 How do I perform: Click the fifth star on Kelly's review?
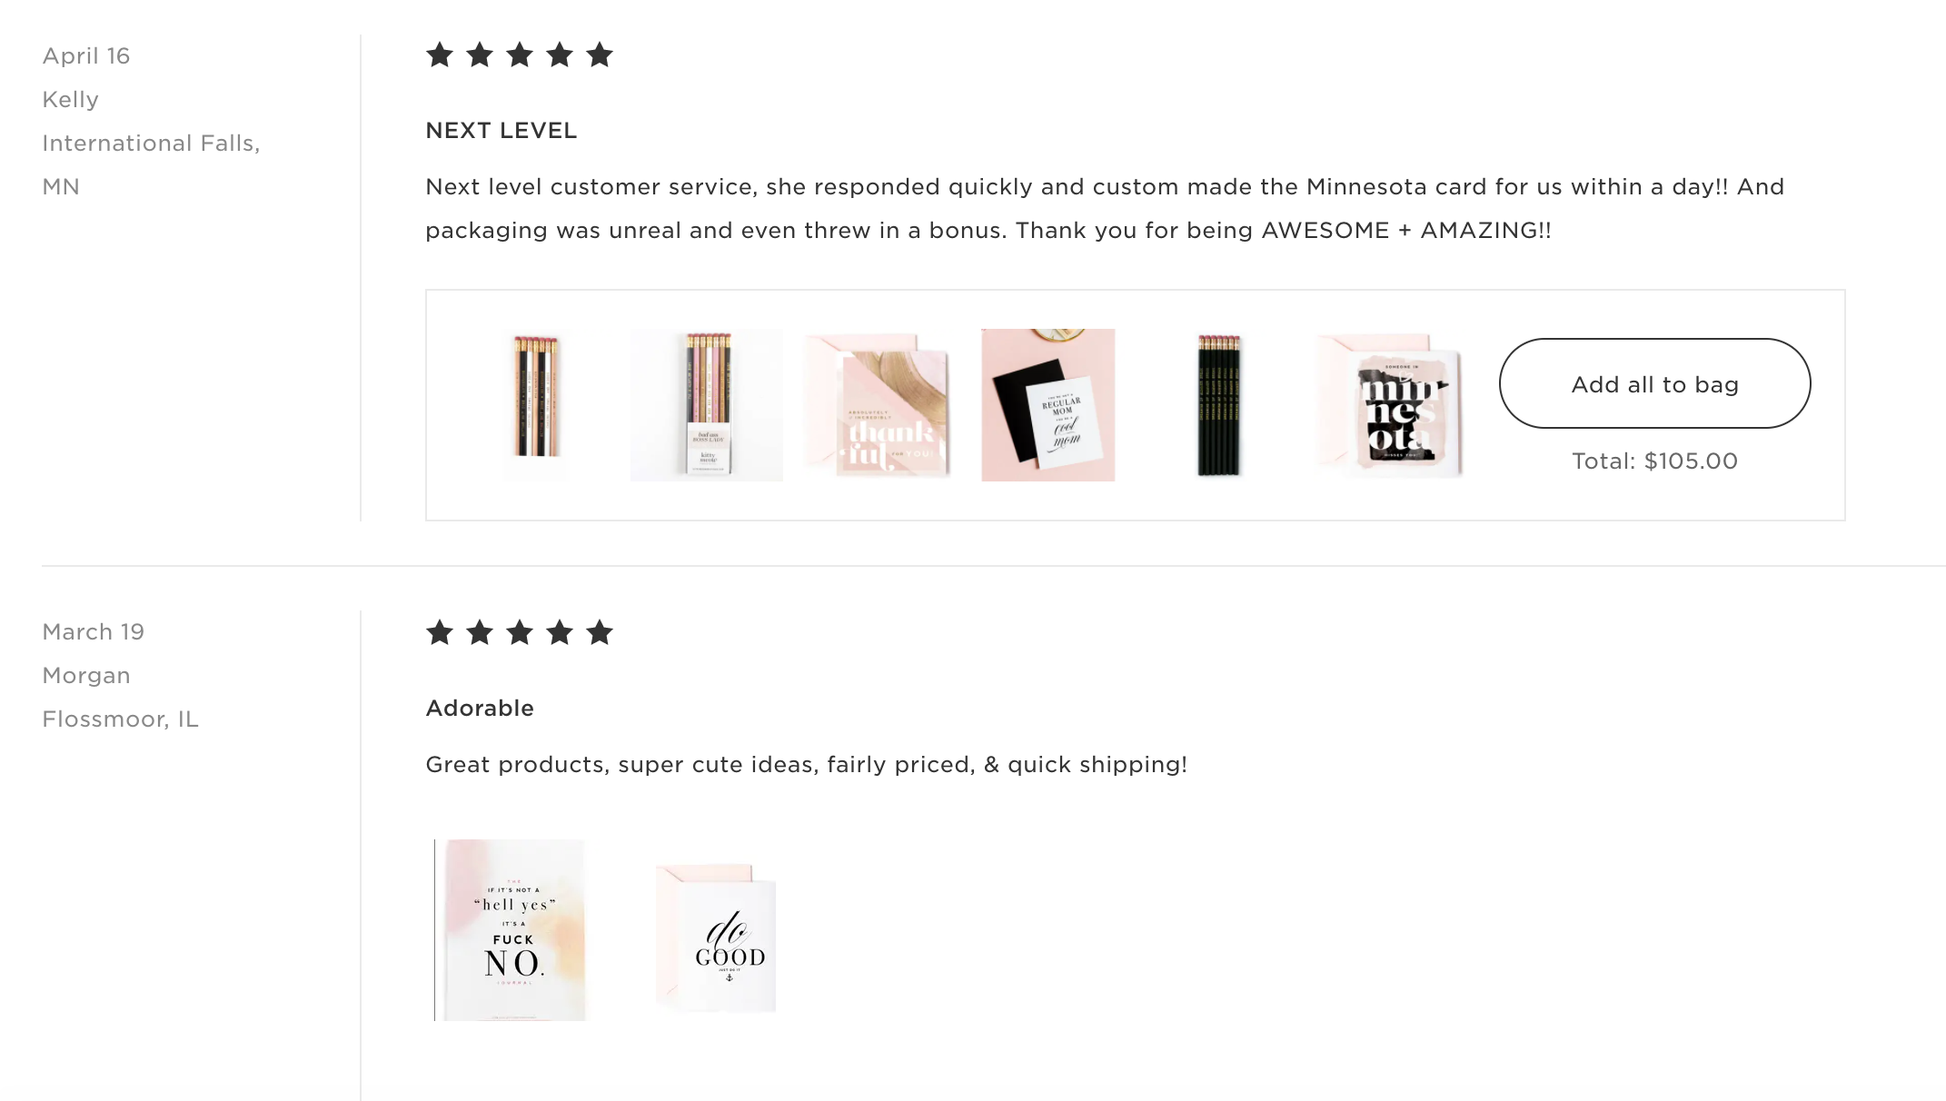coord(599,55)
